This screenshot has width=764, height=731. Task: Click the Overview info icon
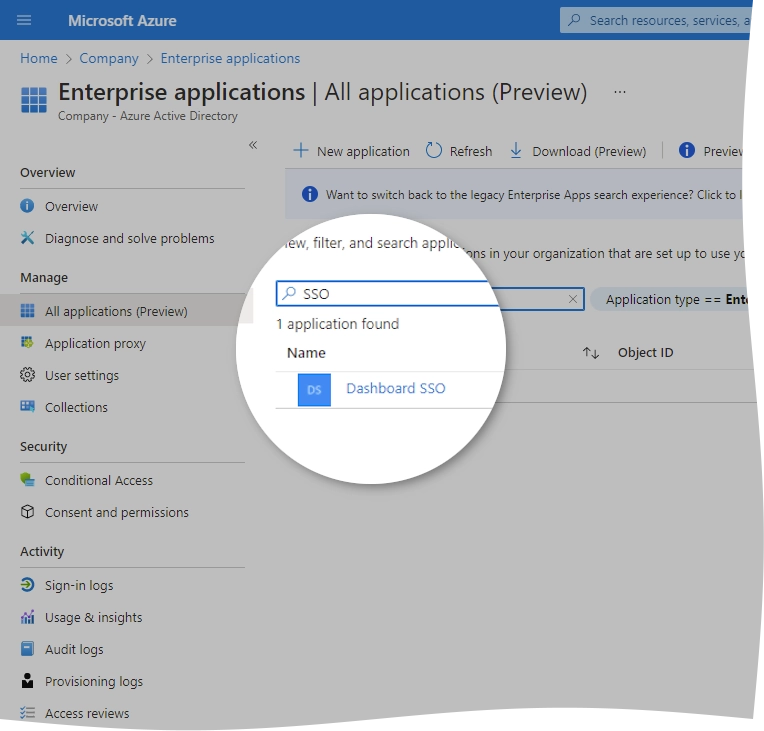tap(27, 206)
